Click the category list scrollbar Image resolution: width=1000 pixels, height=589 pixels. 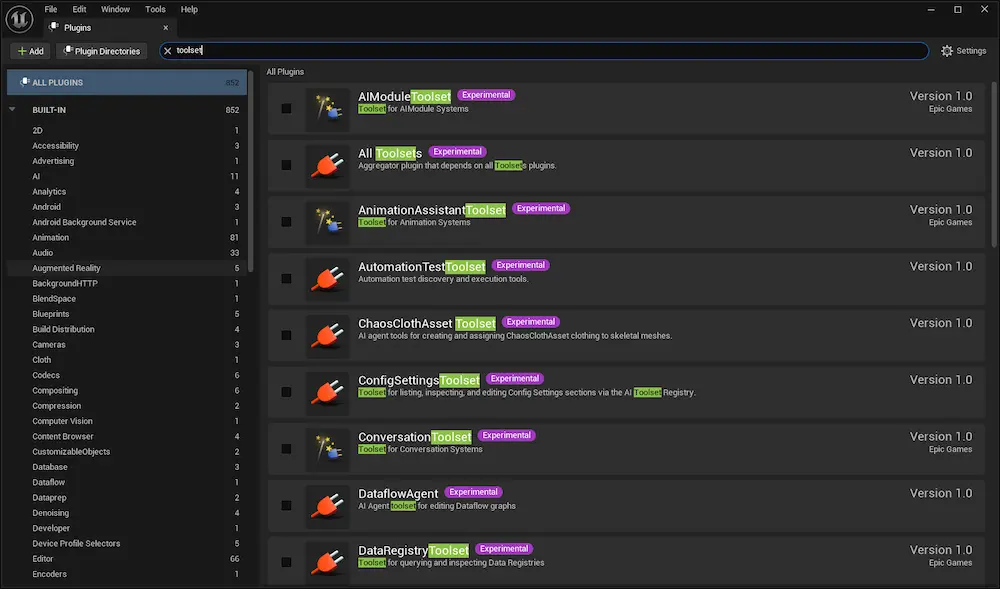(x=251, y=171)
